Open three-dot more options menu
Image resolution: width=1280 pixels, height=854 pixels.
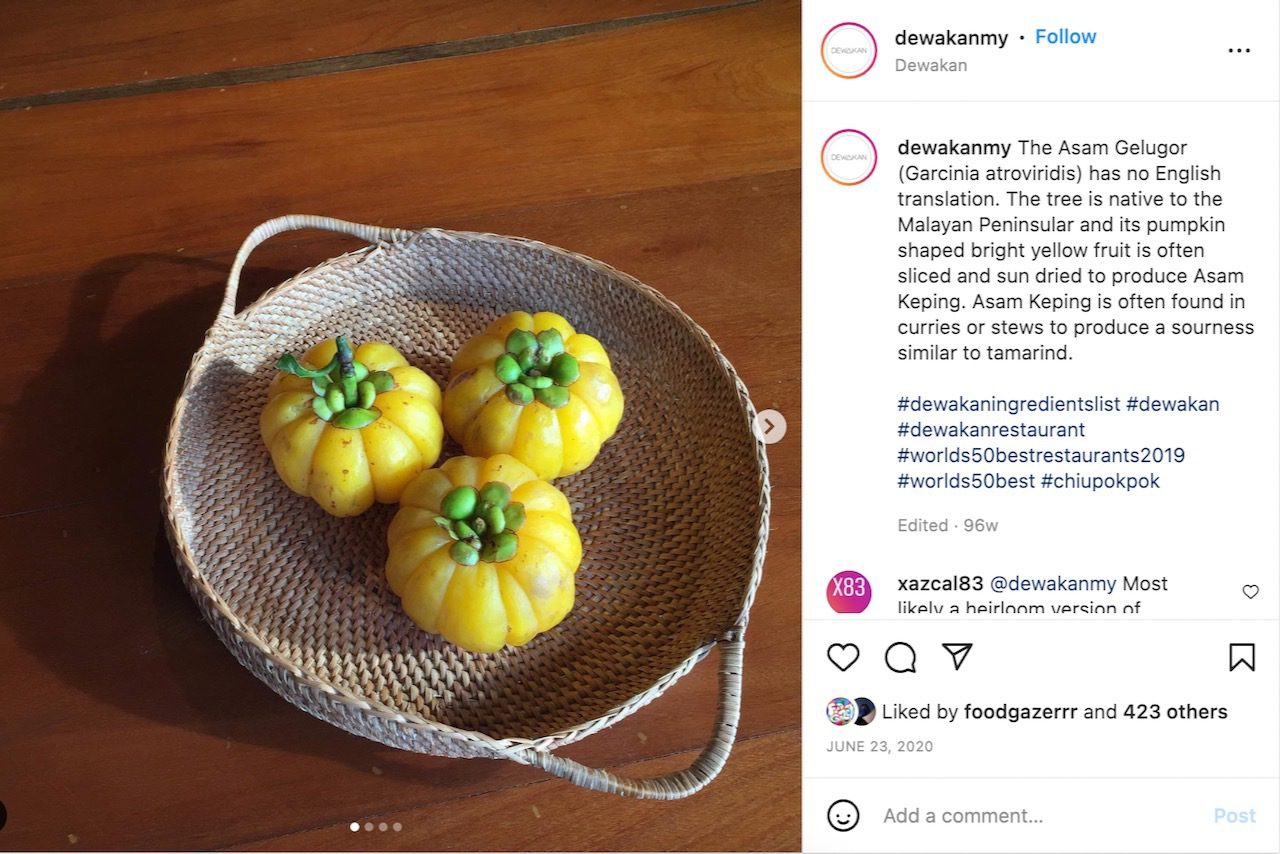pos(1239,51)
